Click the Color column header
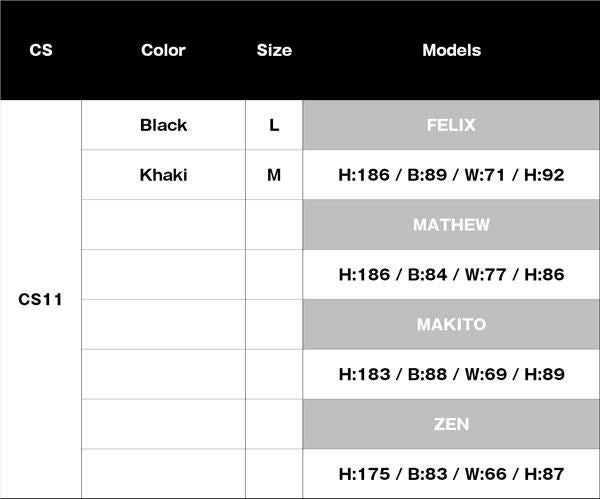The height and width of the screenshot is (499, 600). point(163,50)
